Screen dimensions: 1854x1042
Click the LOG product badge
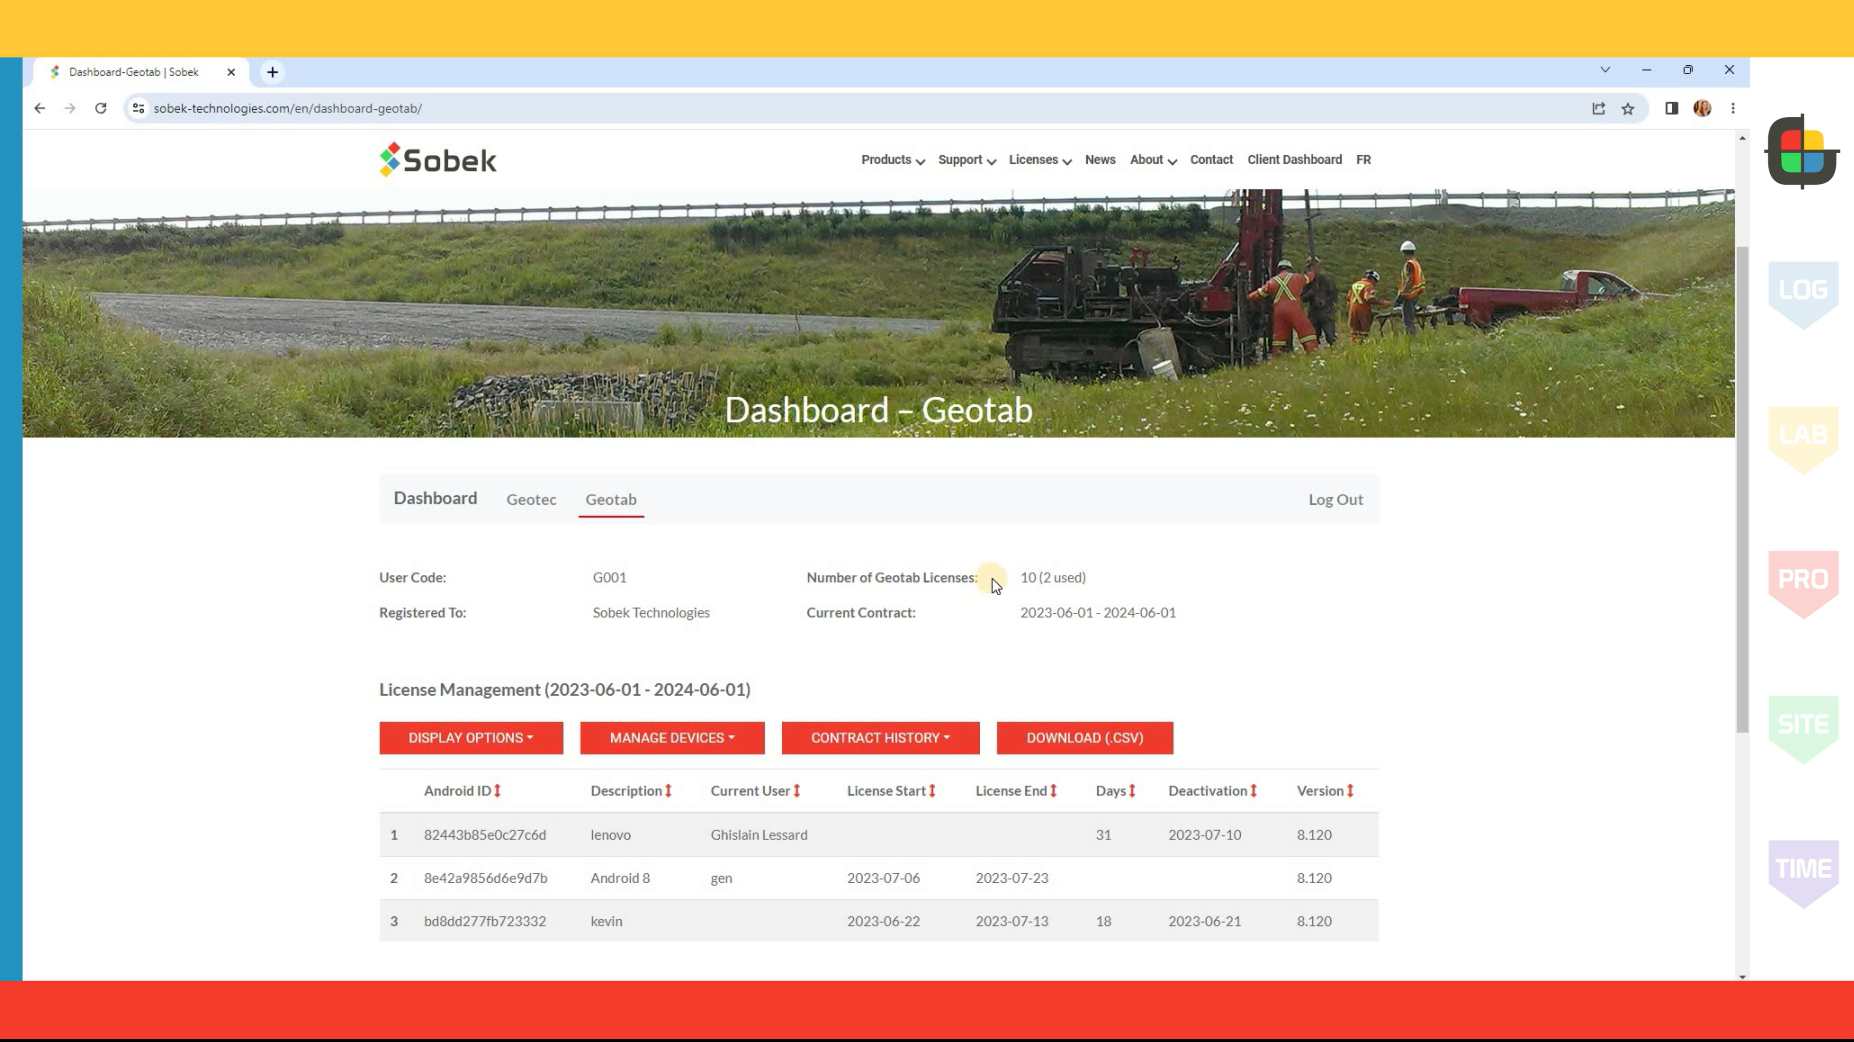[x=1803, y=294]
